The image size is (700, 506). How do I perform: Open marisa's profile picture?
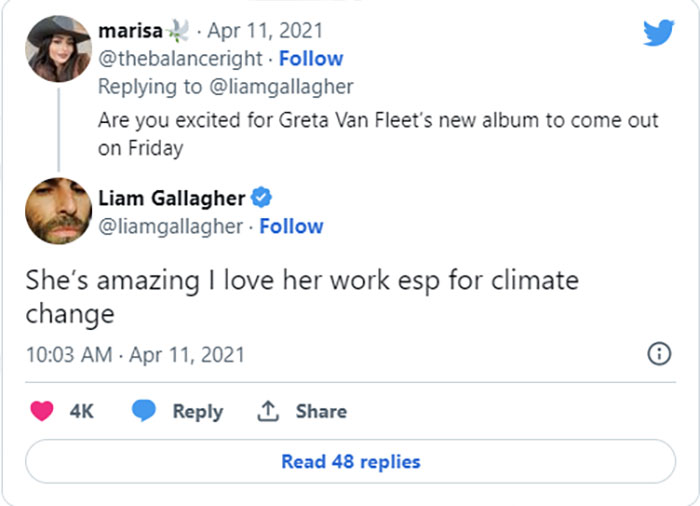tap(59, 48)
